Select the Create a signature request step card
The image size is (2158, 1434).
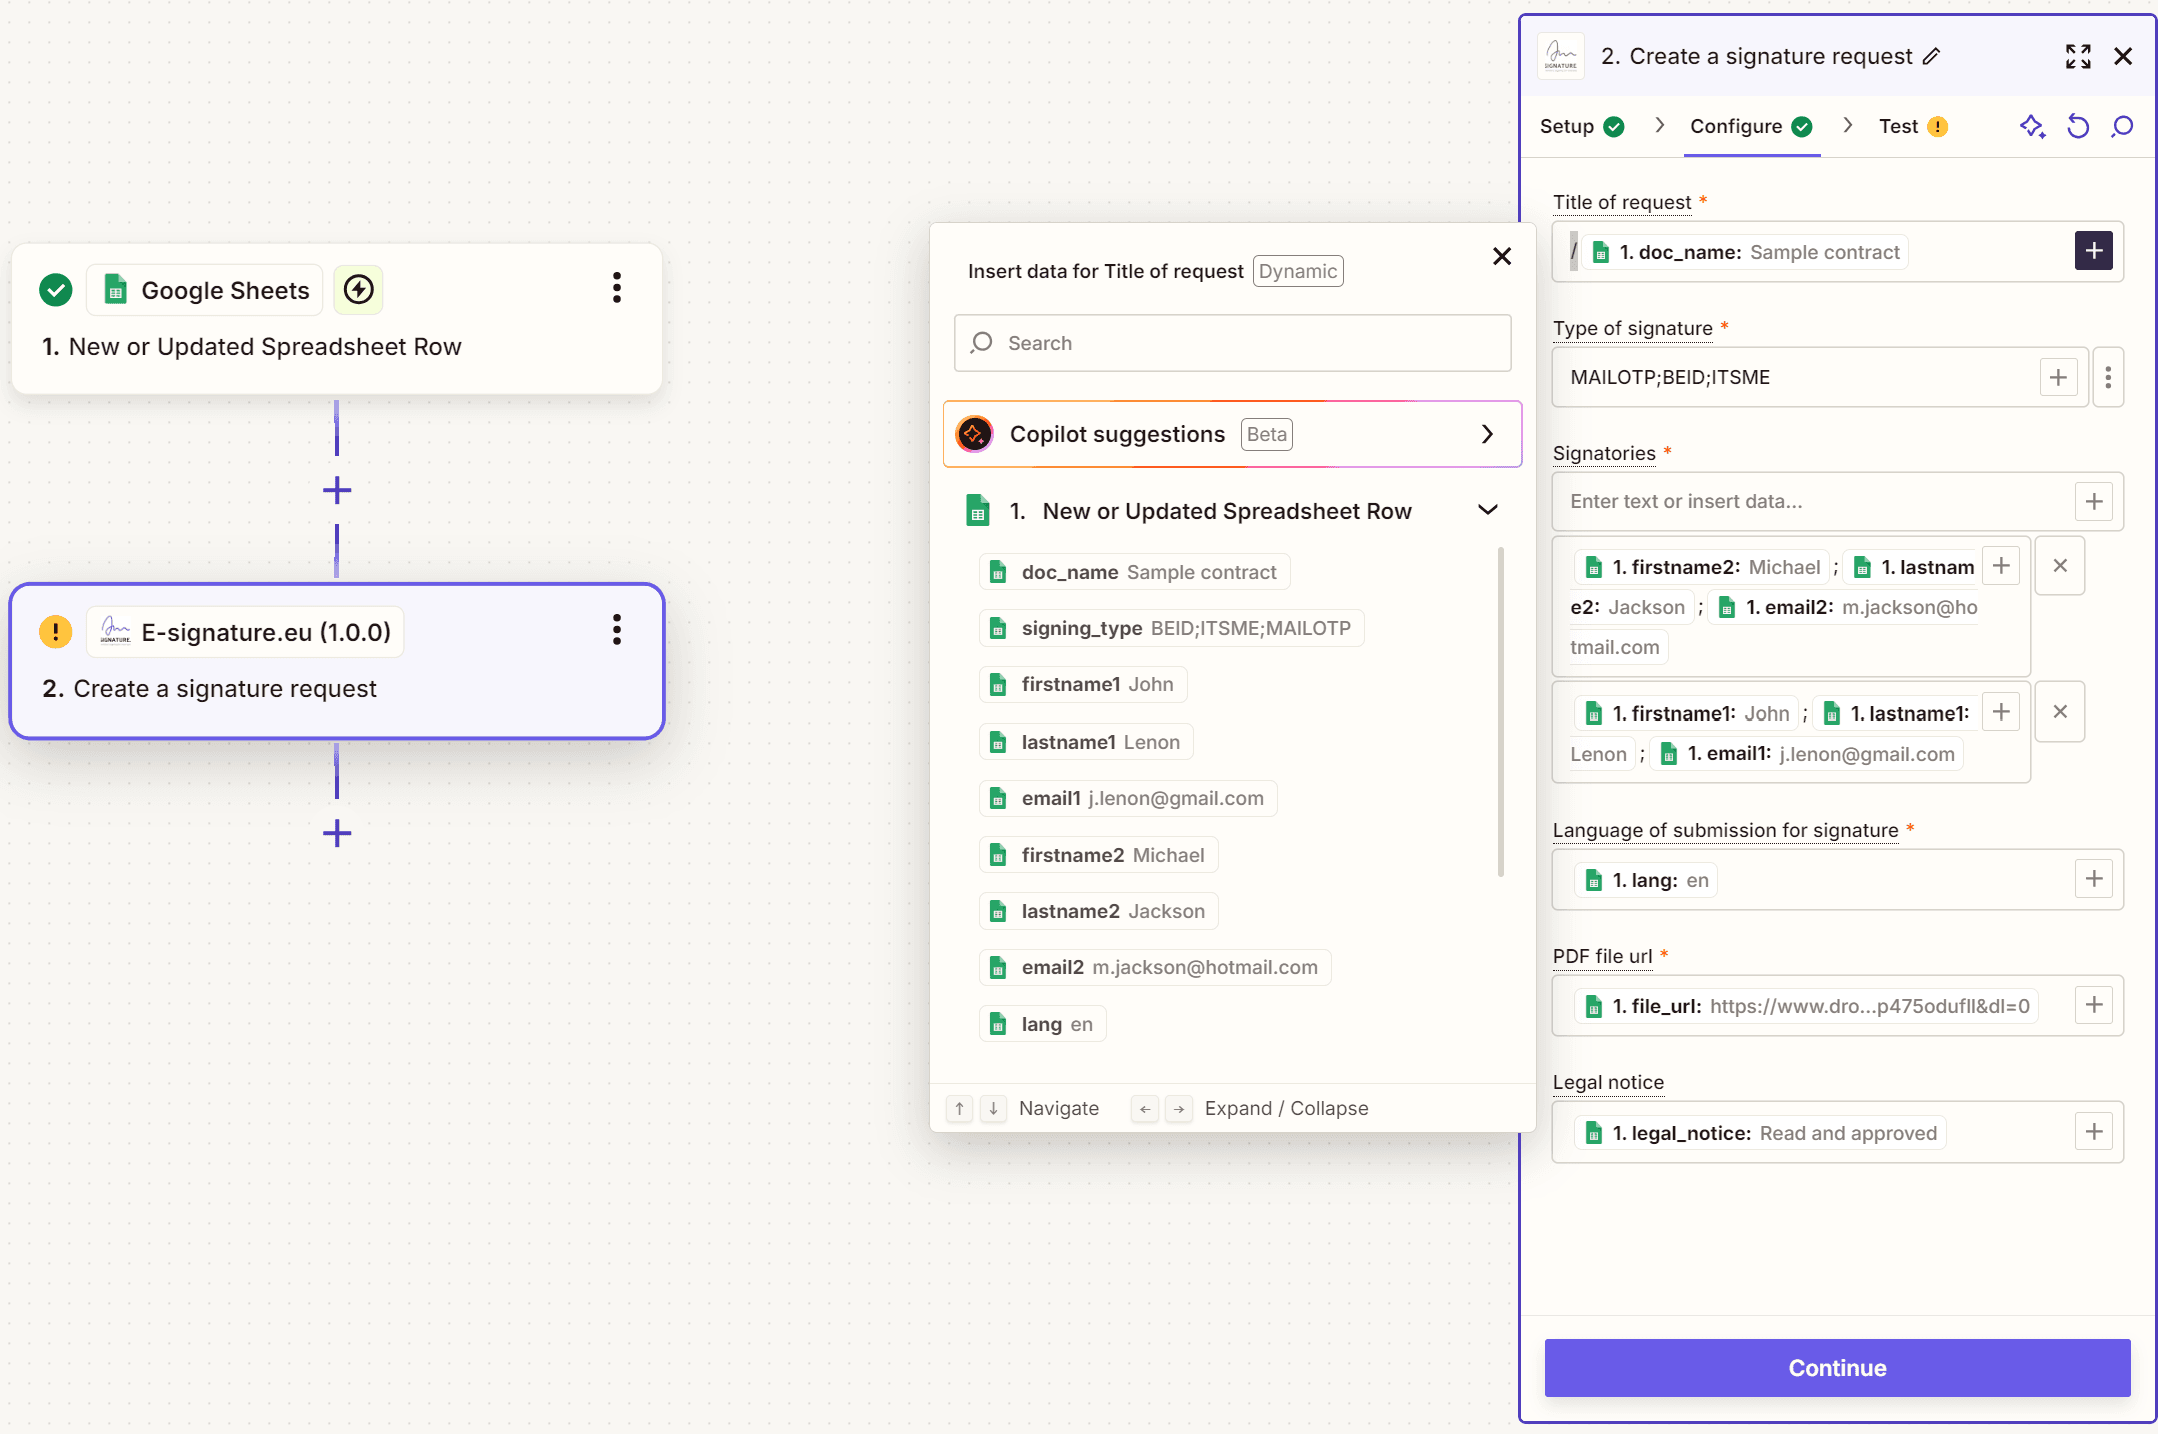[x=337, y=661]
